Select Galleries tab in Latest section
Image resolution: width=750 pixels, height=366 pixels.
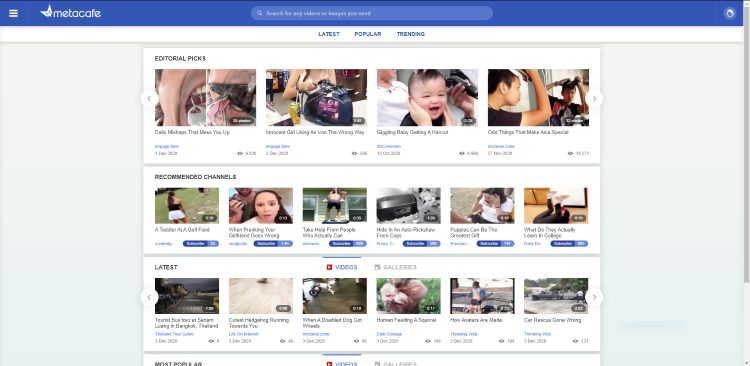pos(396,267)
